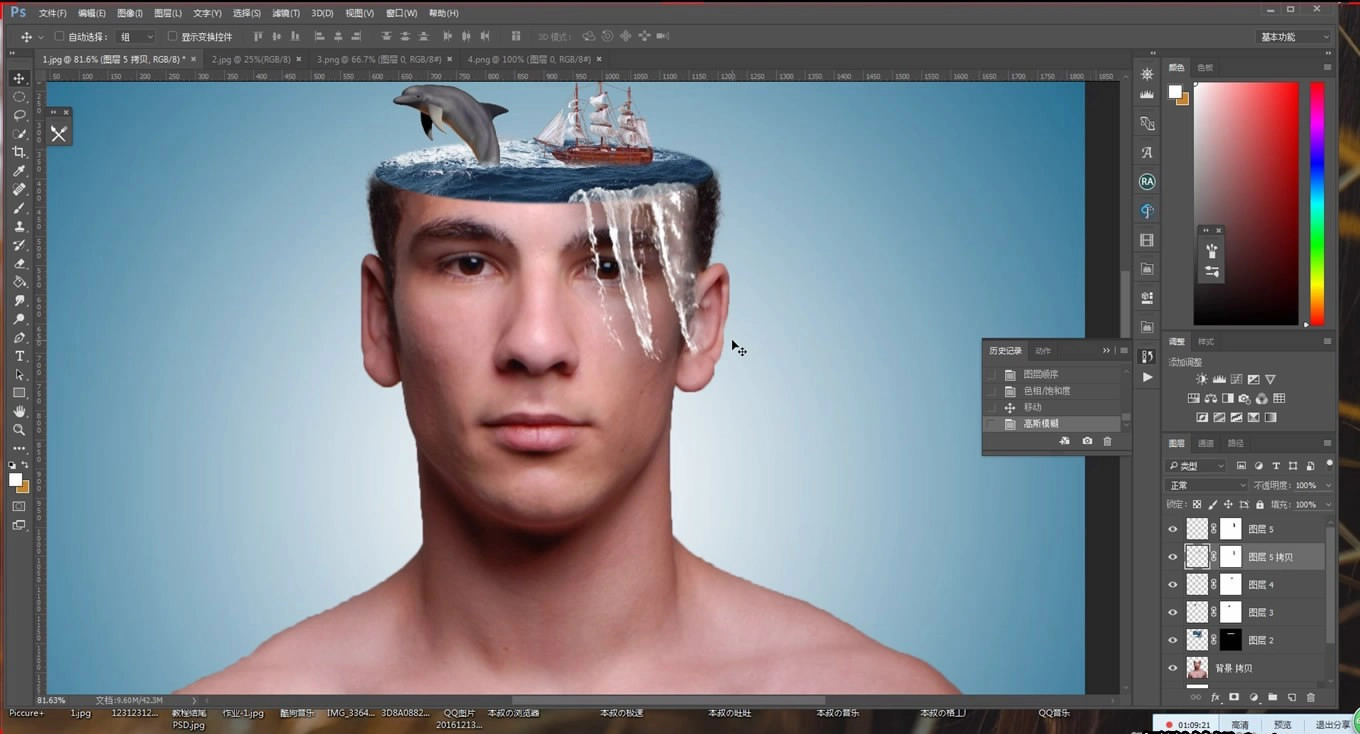Open the 基本功能 workspace dropdown

pos(1294,37)
